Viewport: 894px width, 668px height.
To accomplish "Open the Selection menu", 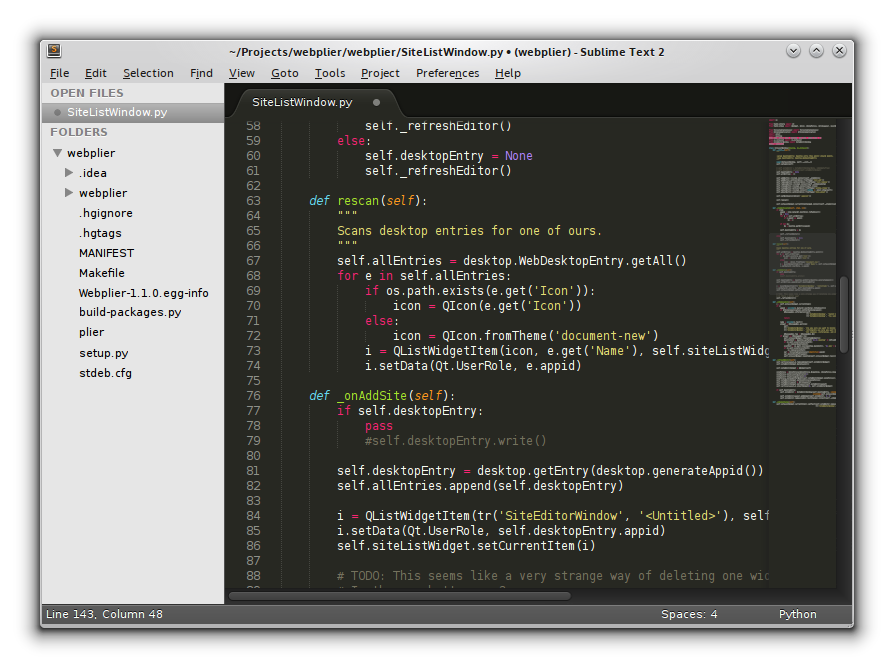I will point(148,73).
